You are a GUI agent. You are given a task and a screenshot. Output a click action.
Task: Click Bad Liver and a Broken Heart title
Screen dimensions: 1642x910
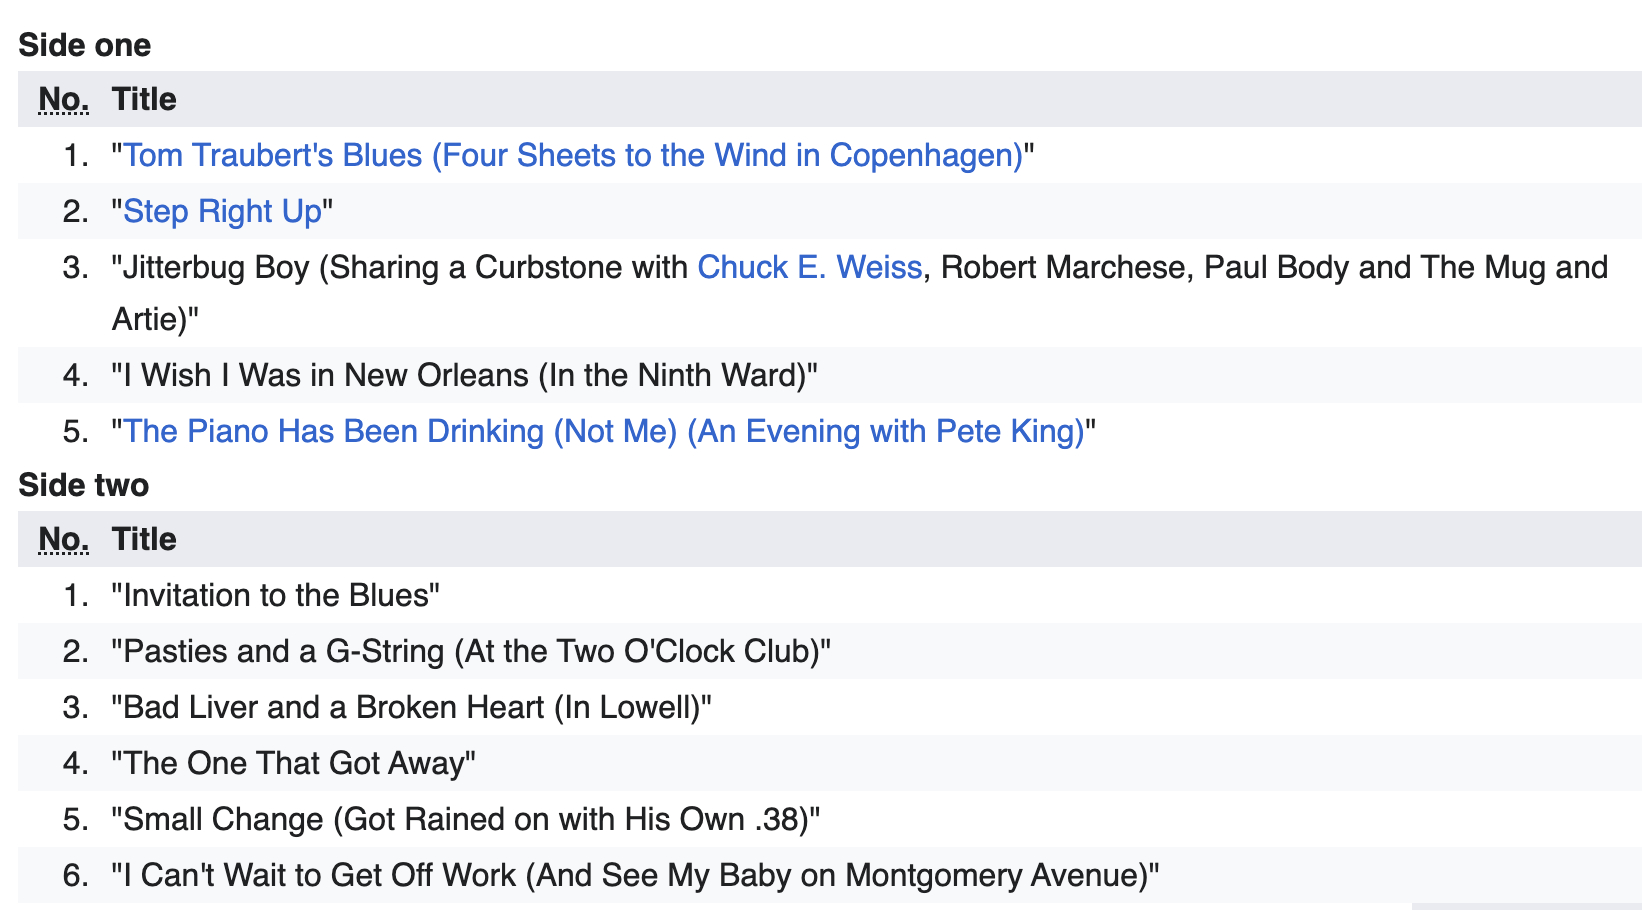(411, 708)
